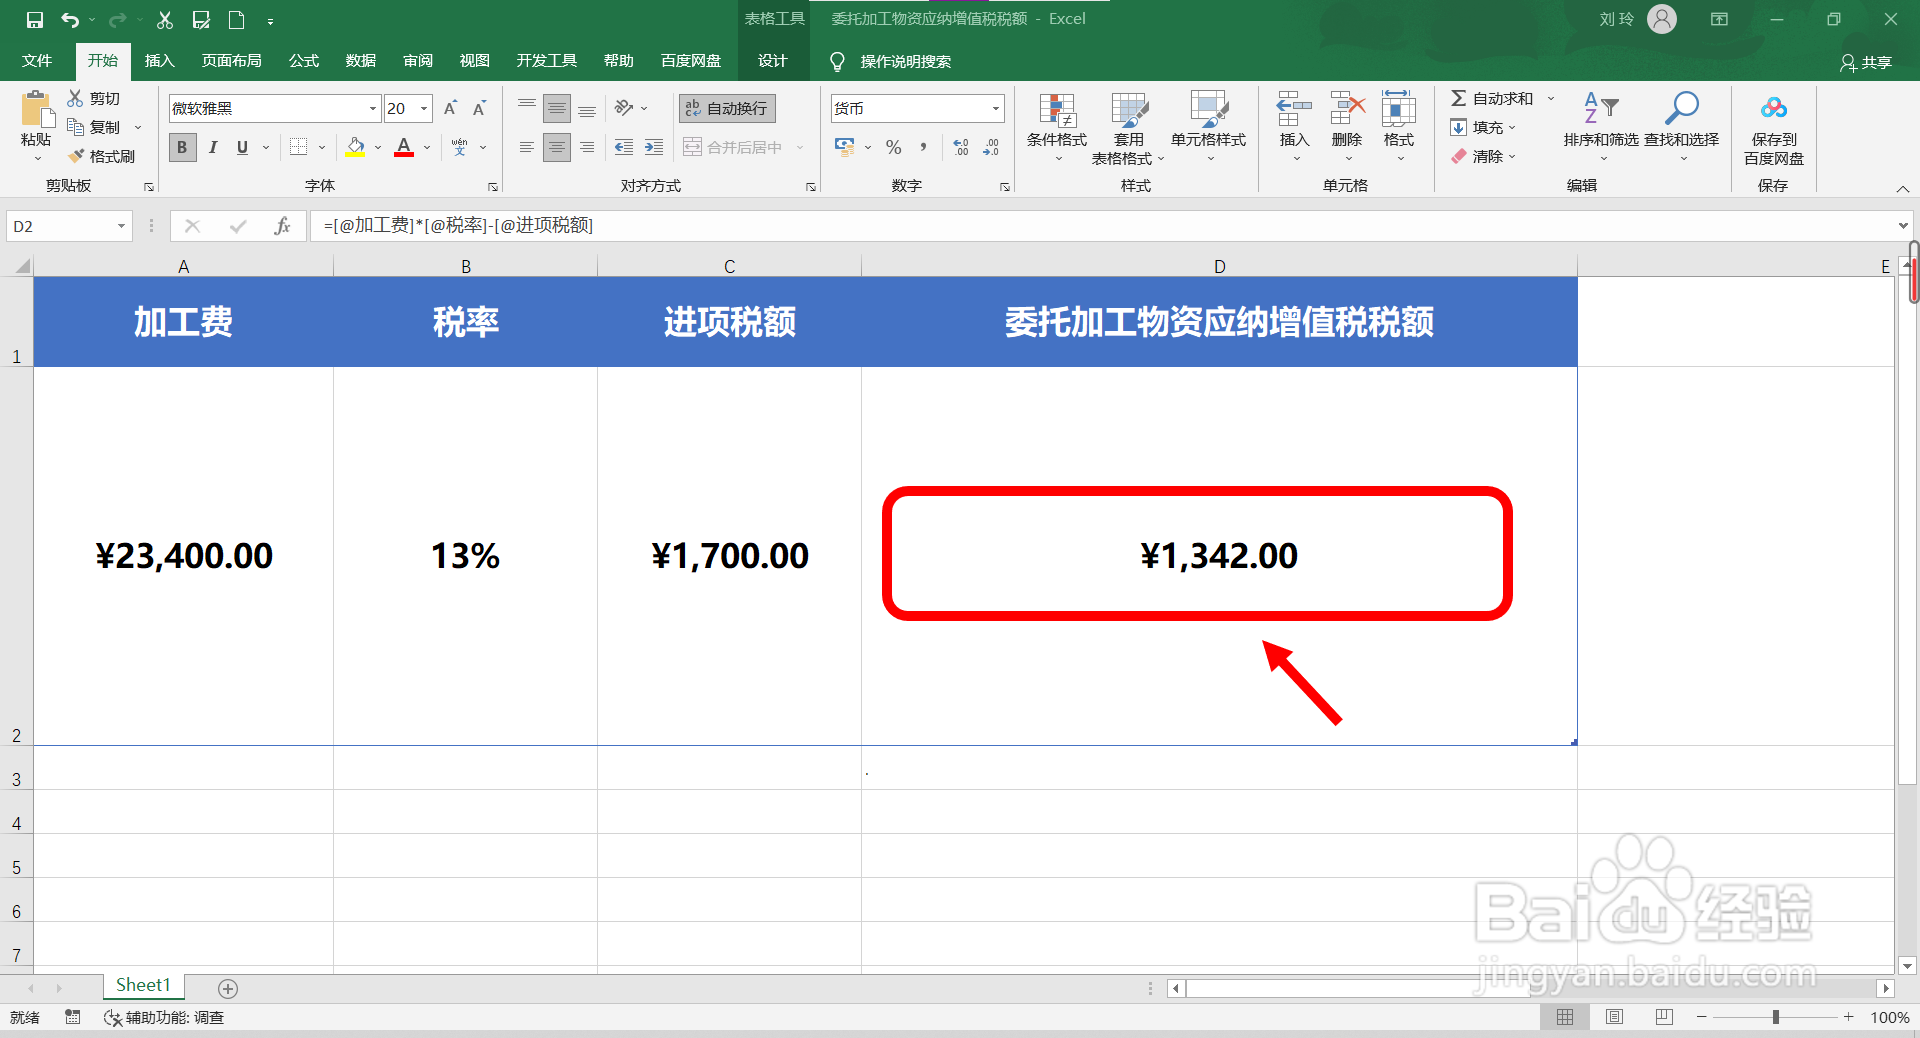The width and height of the screenshot is (1920, 1038).
Task: Toggle Middle vertical alignment
Action: click(x=557, y=108)
